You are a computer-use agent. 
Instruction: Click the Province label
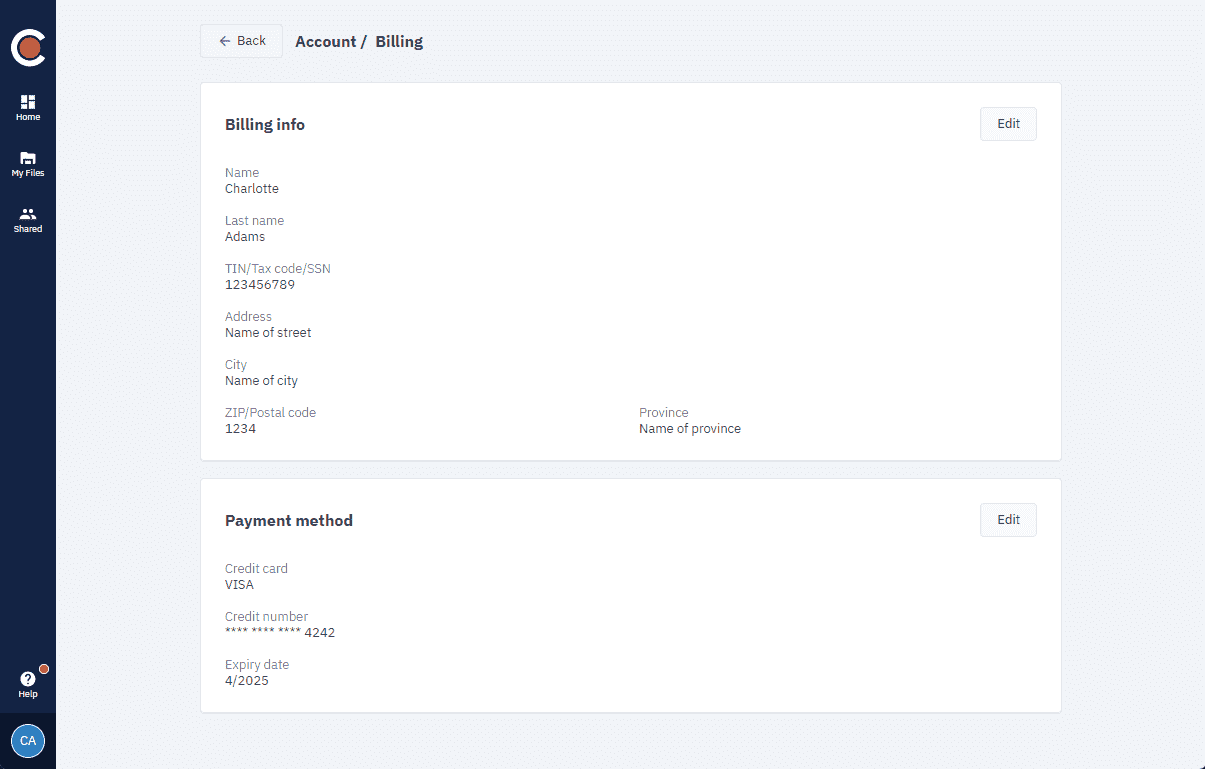[x=664, y=413]
